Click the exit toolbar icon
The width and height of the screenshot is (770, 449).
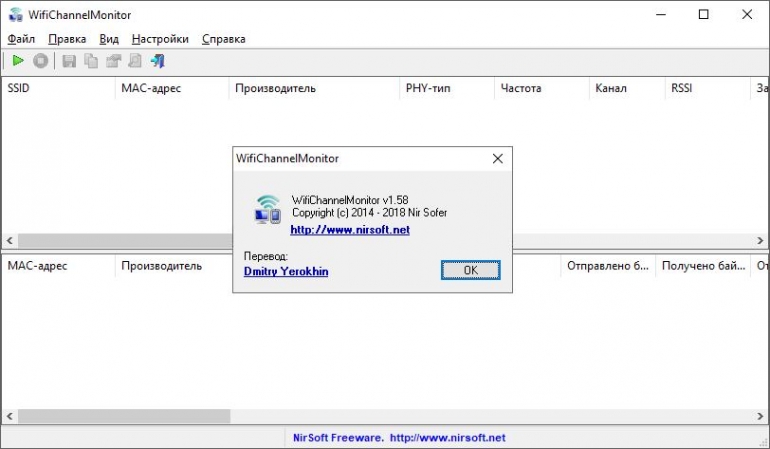pyautogui.click(x=158, y=61)
